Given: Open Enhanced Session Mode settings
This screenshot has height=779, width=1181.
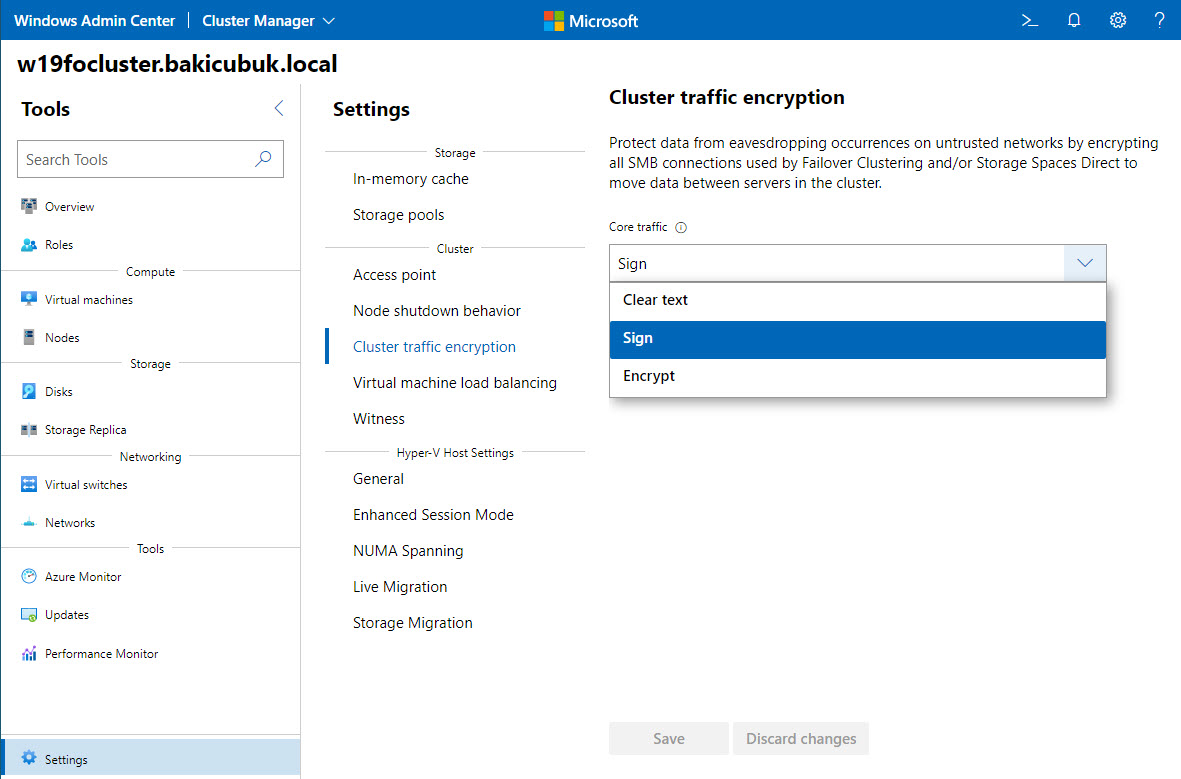Looking at the screenshot, I should (x=433, y=515).
